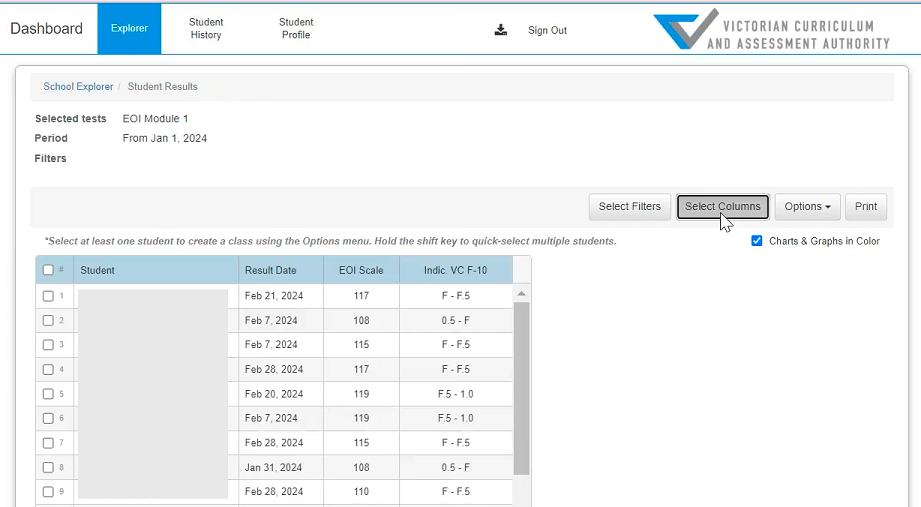This screenshot has width=921, height=507.
Task: Click the Student Results breadcrumb text
Action: point(163,86)
